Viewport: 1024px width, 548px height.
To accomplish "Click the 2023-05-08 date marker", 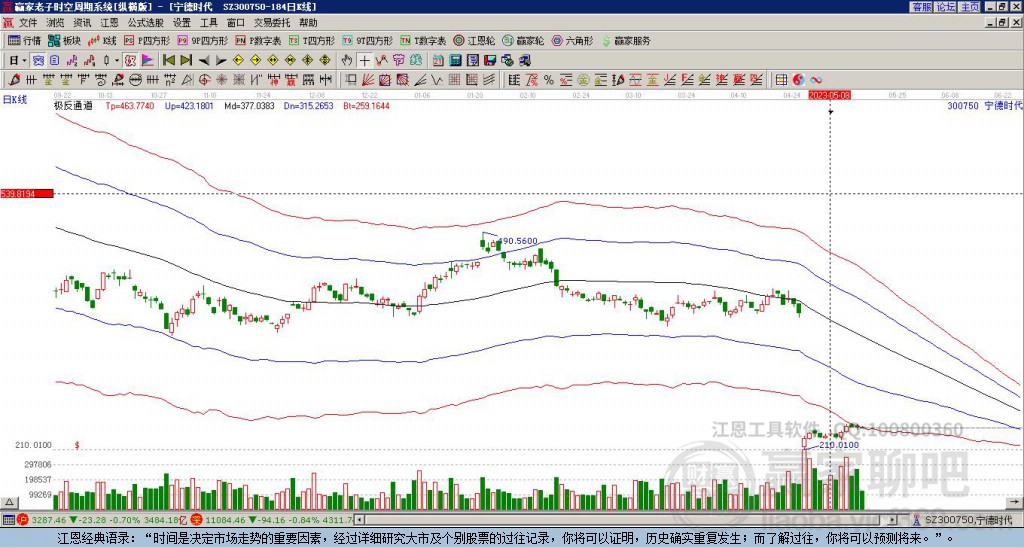I will (x=829, y=95).
